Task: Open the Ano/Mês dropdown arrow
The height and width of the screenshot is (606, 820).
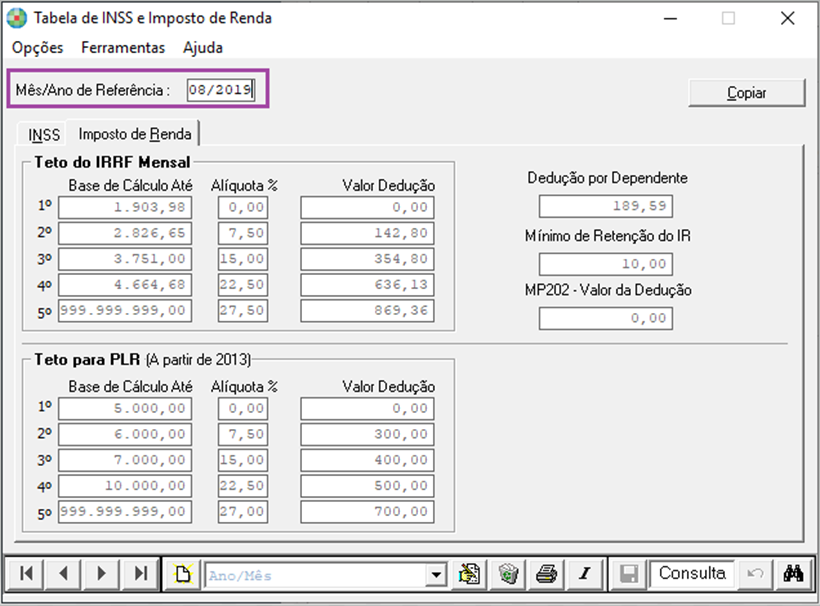Action: 436,575
